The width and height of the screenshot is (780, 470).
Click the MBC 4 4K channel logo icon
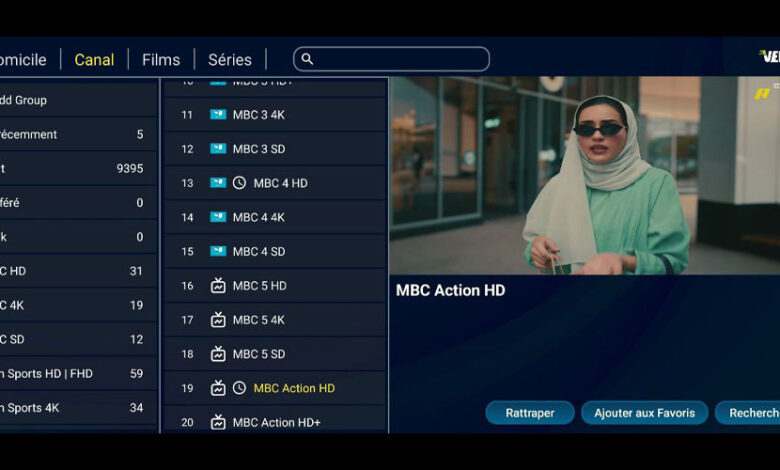click(x=218, y=217)
